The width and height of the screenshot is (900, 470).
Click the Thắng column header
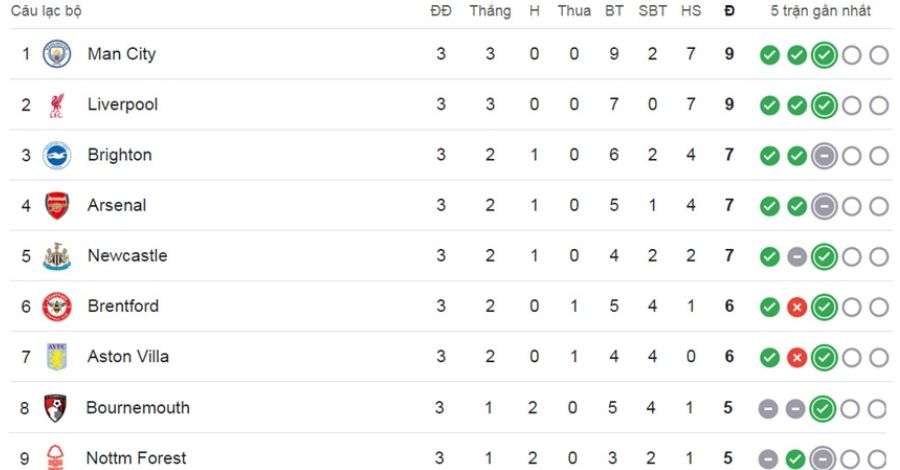tap(490, 11)
